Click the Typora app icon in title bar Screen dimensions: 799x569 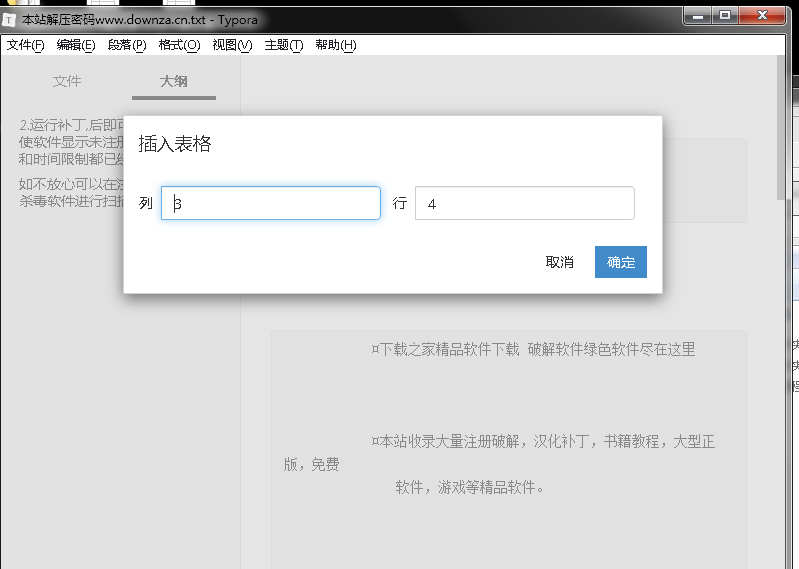pos(10,19)
